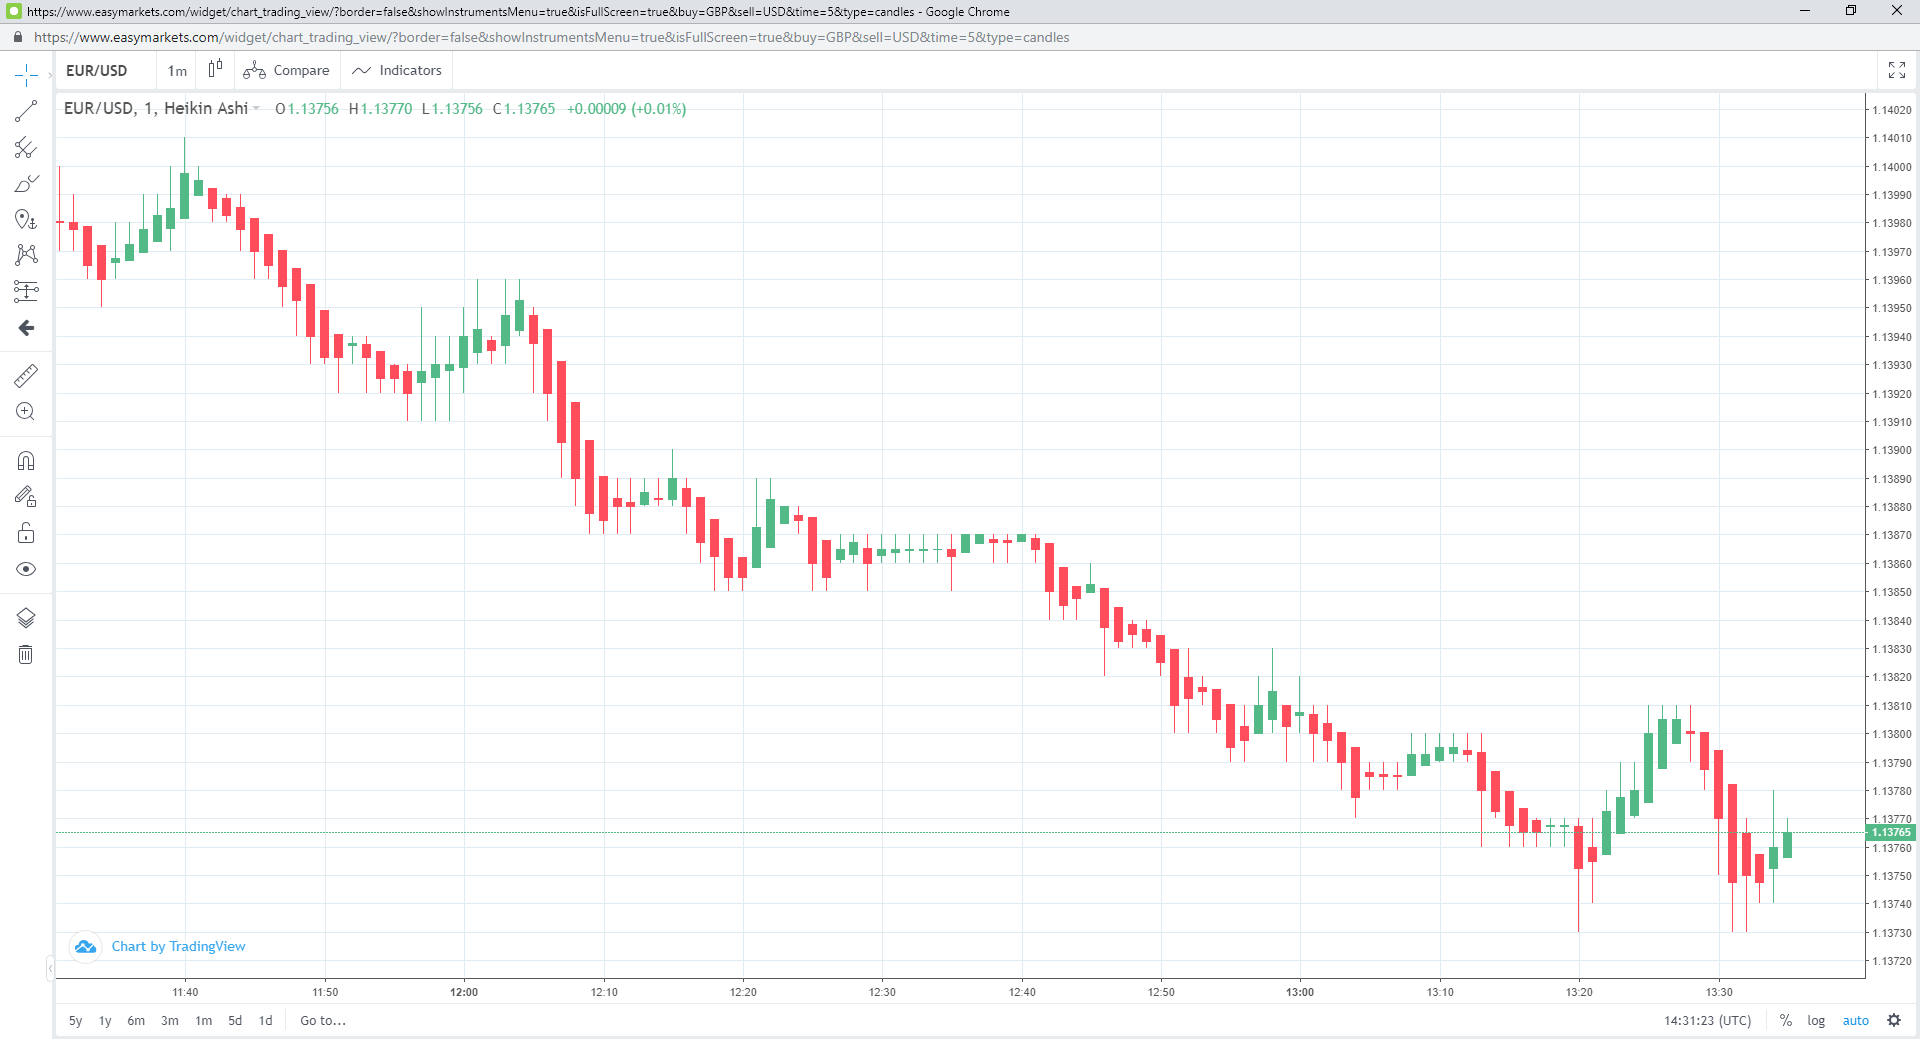Viewport: 1920px width, 1039px height.
Task: Open the 1m interval dropdown
Action: [x=177, y=71]
